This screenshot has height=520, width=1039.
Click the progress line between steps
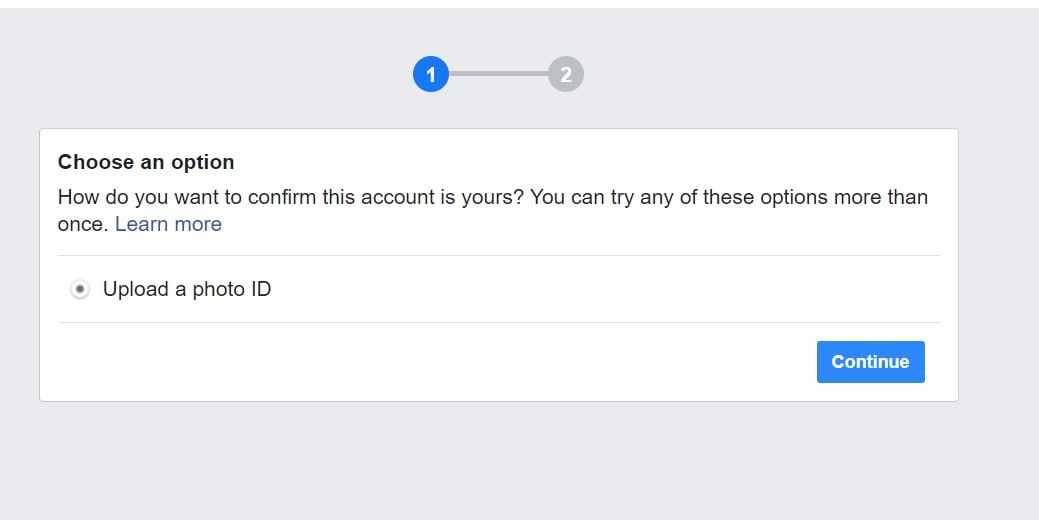tap(498, 74)
